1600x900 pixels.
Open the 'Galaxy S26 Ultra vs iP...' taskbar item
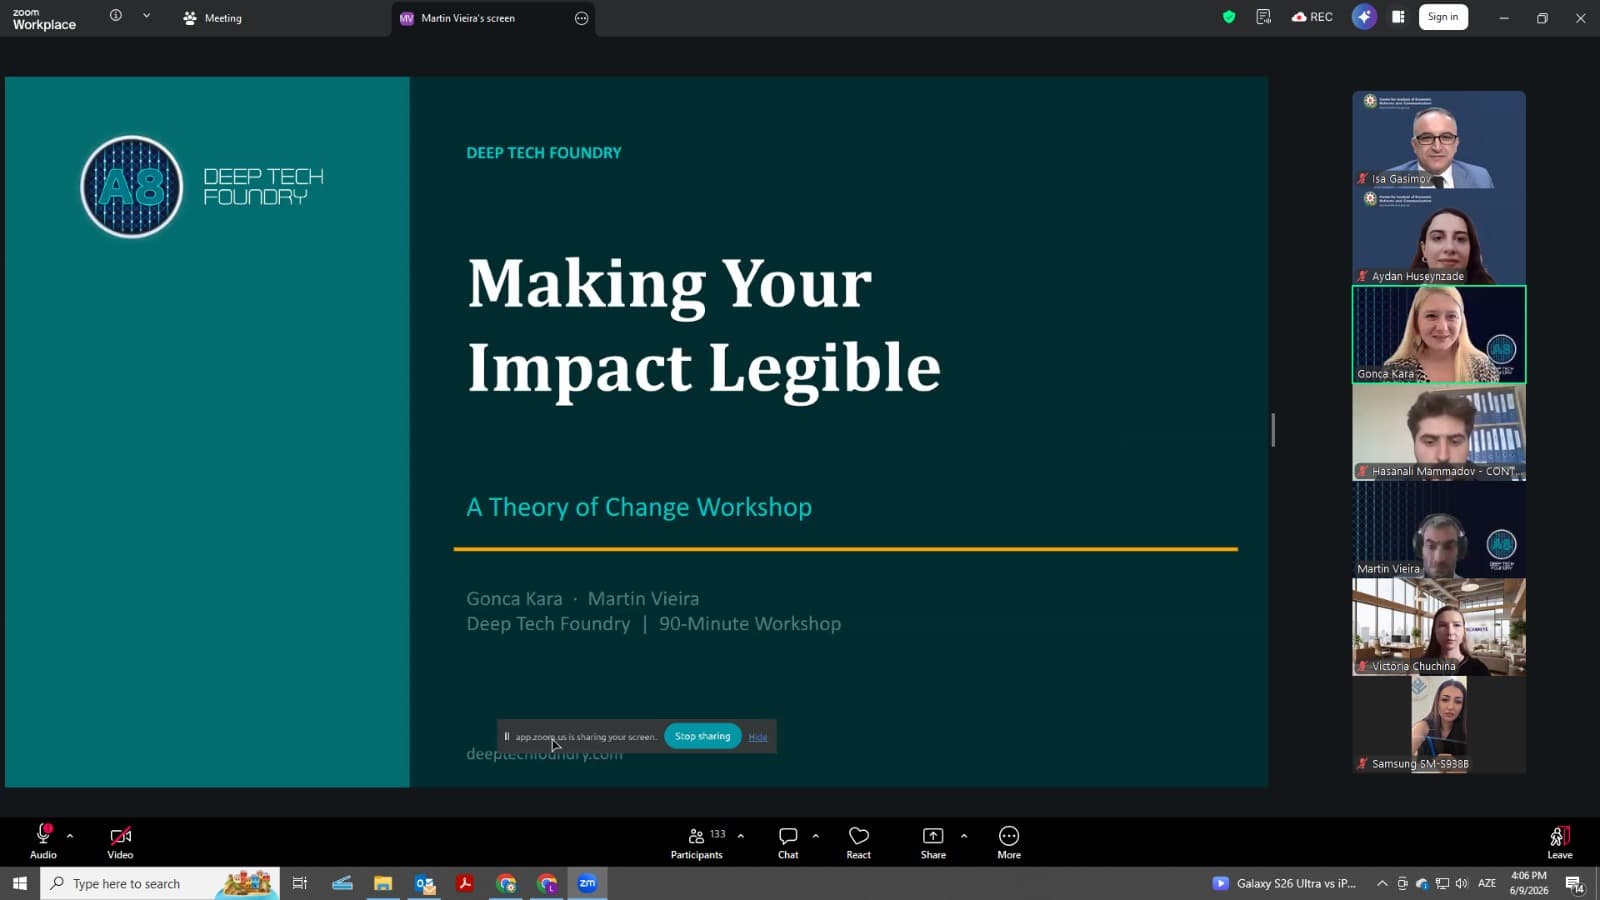click(x=1285, y=883)
